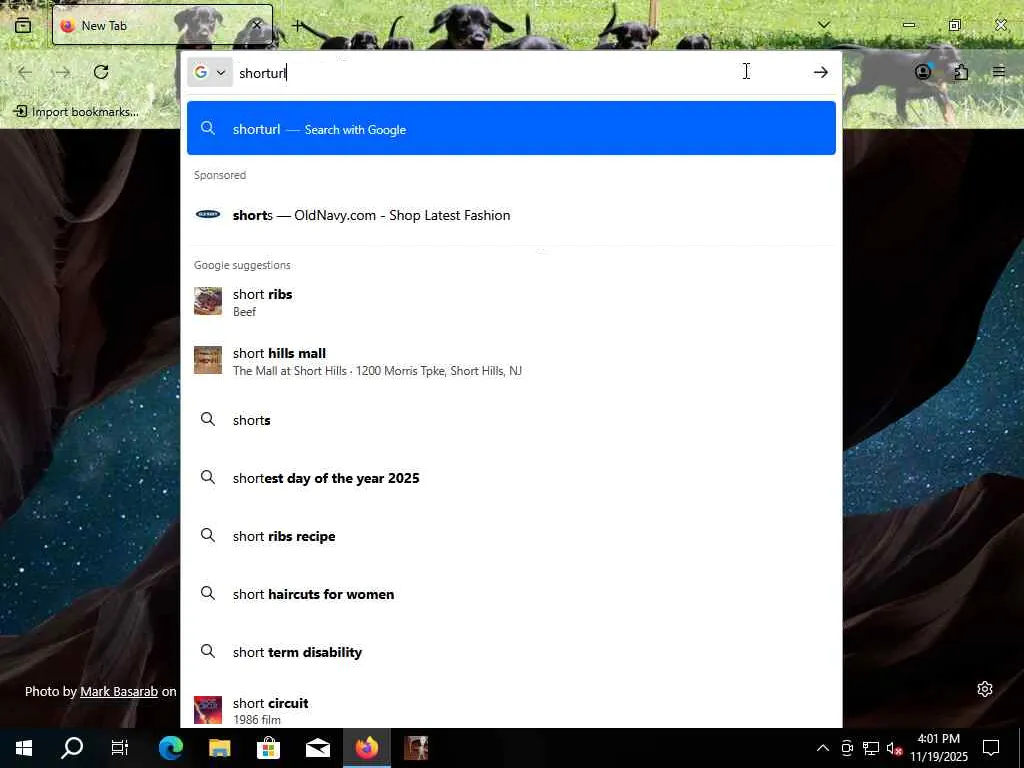
Task: Click the Meet Now tray icon
Action: [x=847, y=748]
